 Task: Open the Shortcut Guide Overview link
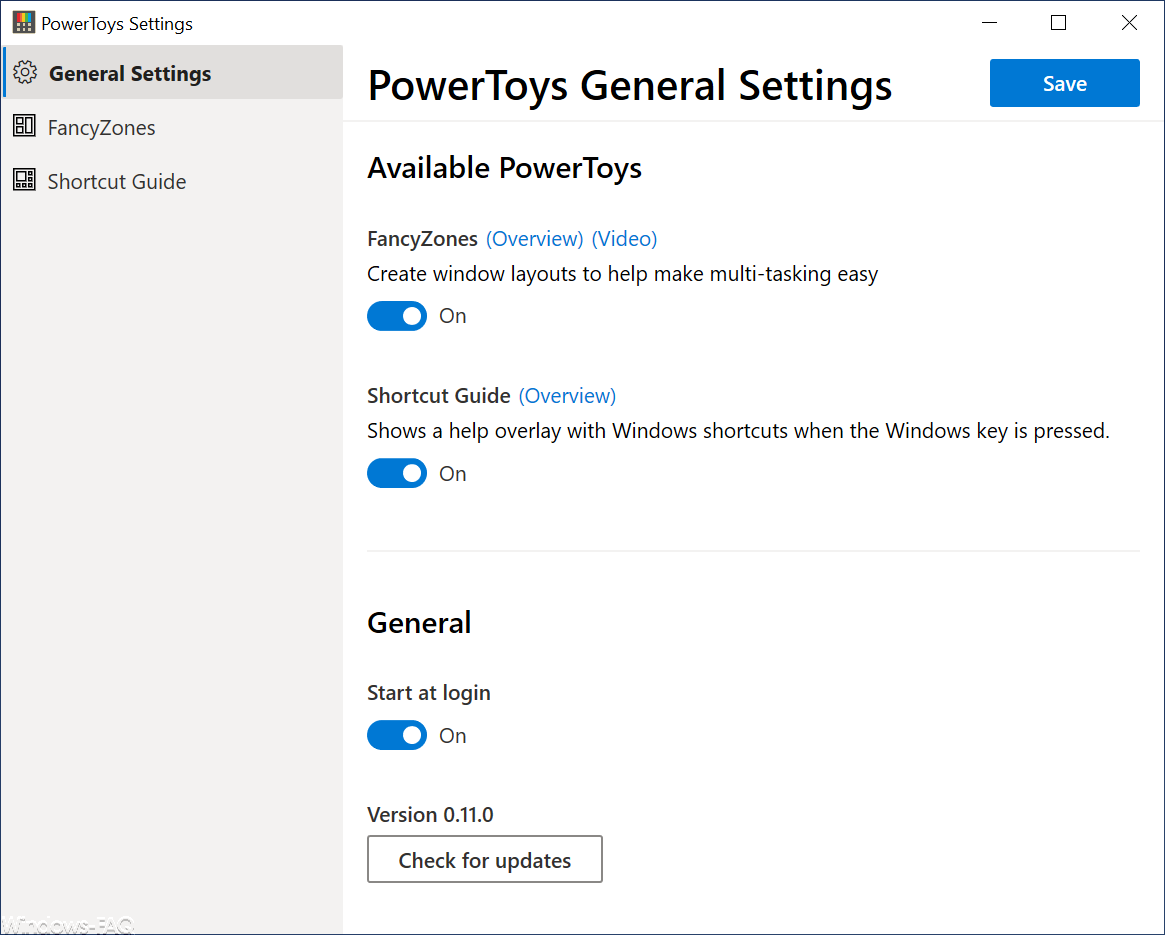click(x=567, y=395)
